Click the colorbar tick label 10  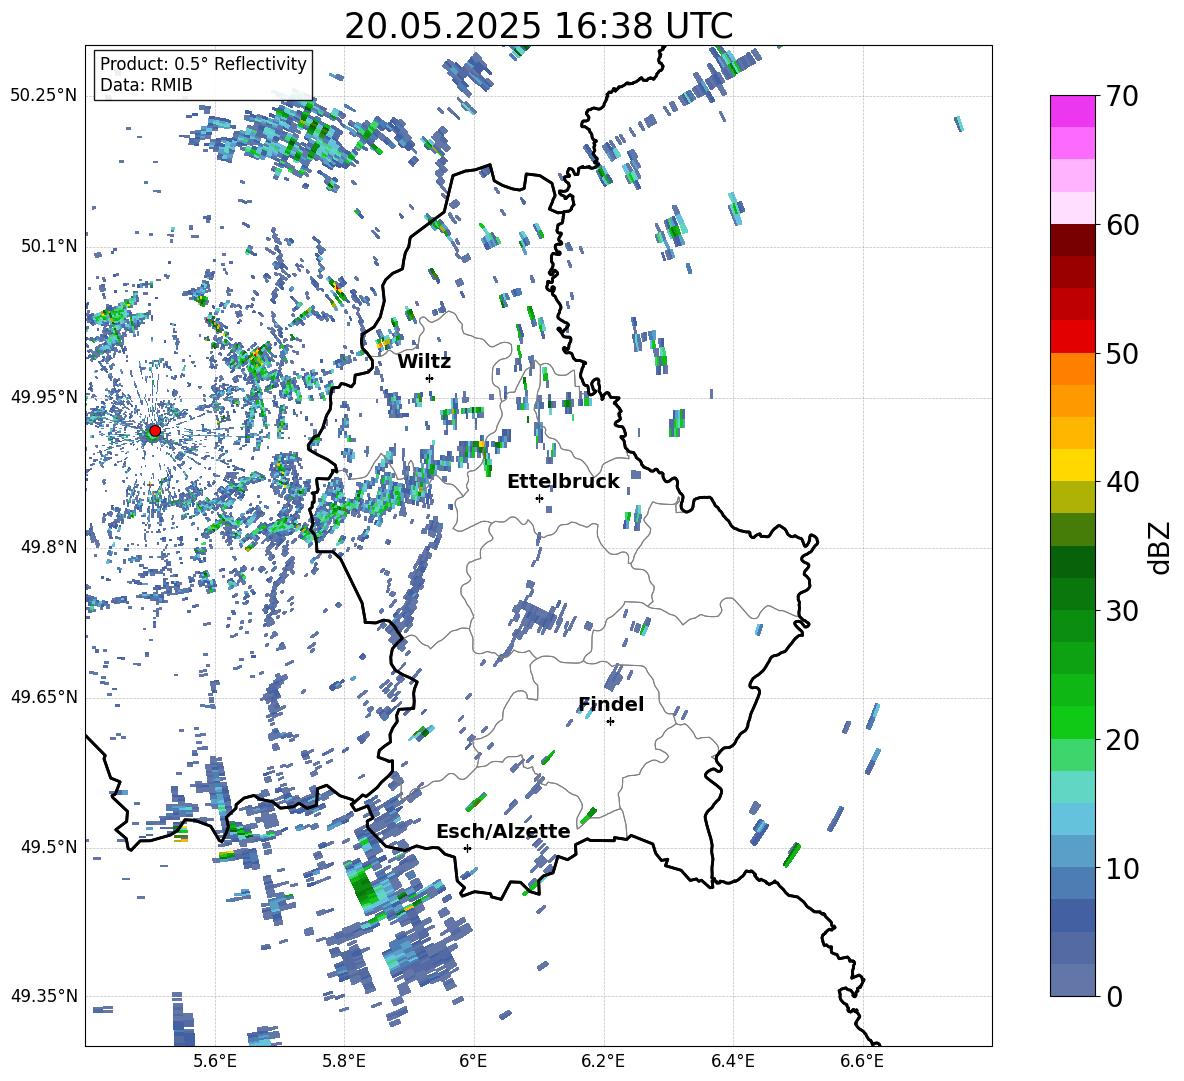point(1122,869)
